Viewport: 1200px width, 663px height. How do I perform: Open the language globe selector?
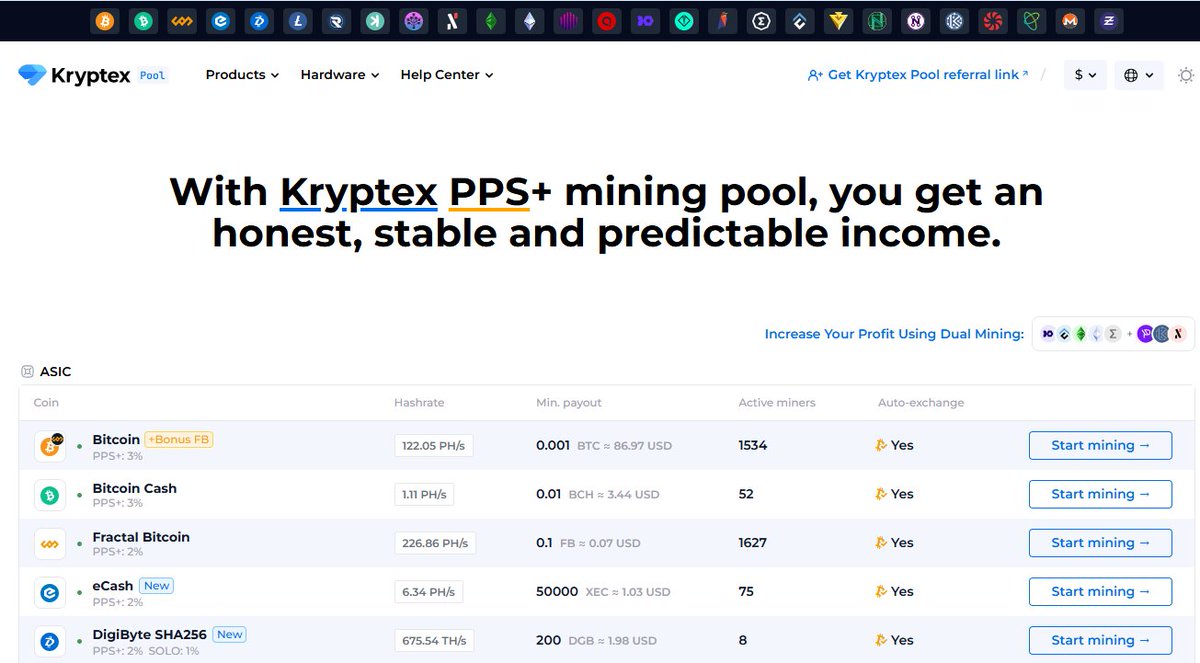coord(1138,74)
